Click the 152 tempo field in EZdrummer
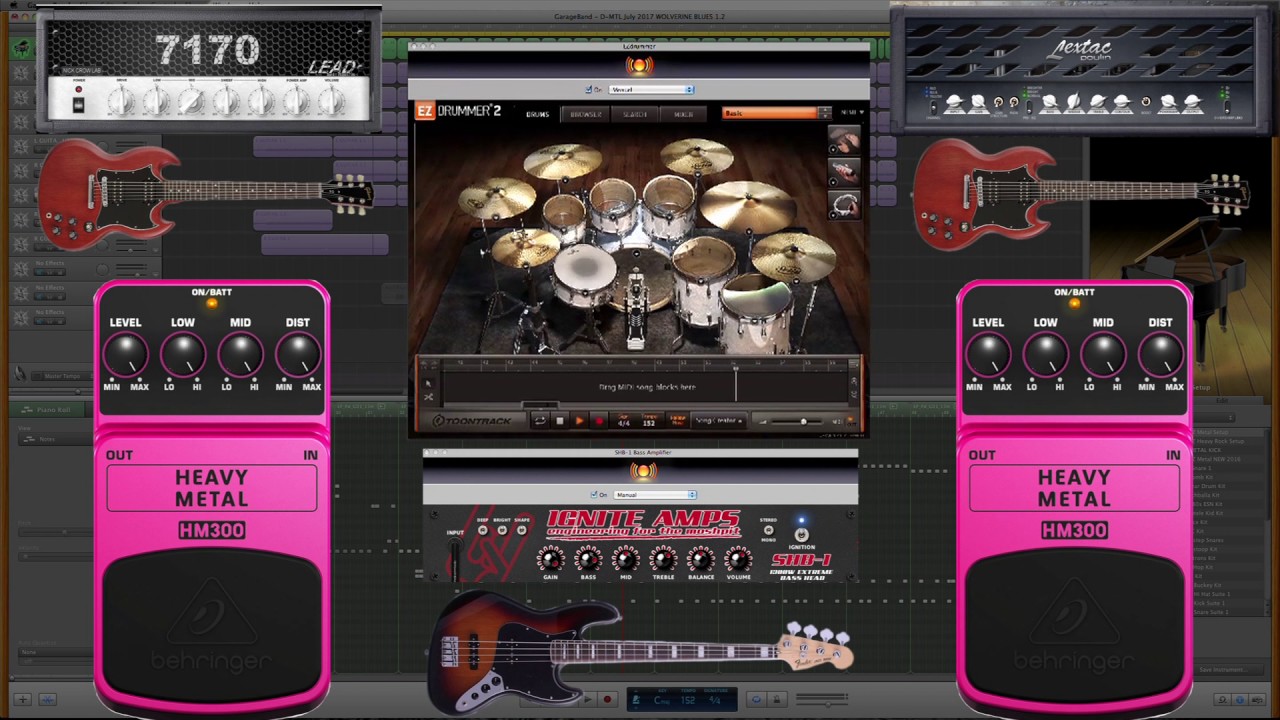 coord(649,421)
